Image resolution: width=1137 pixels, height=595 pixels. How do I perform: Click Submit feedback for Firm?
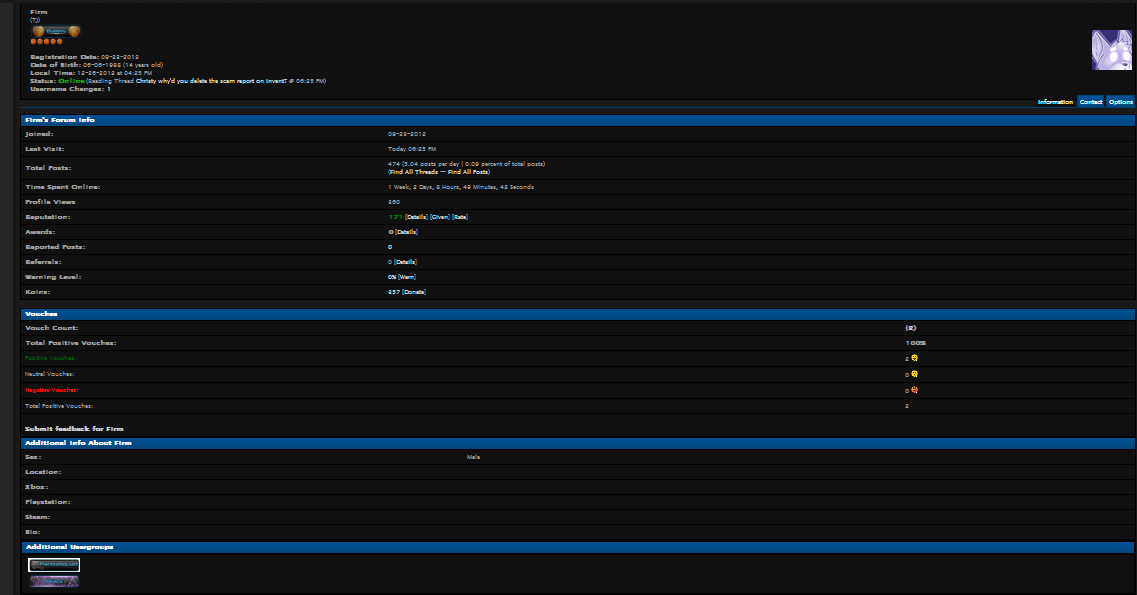74,429
